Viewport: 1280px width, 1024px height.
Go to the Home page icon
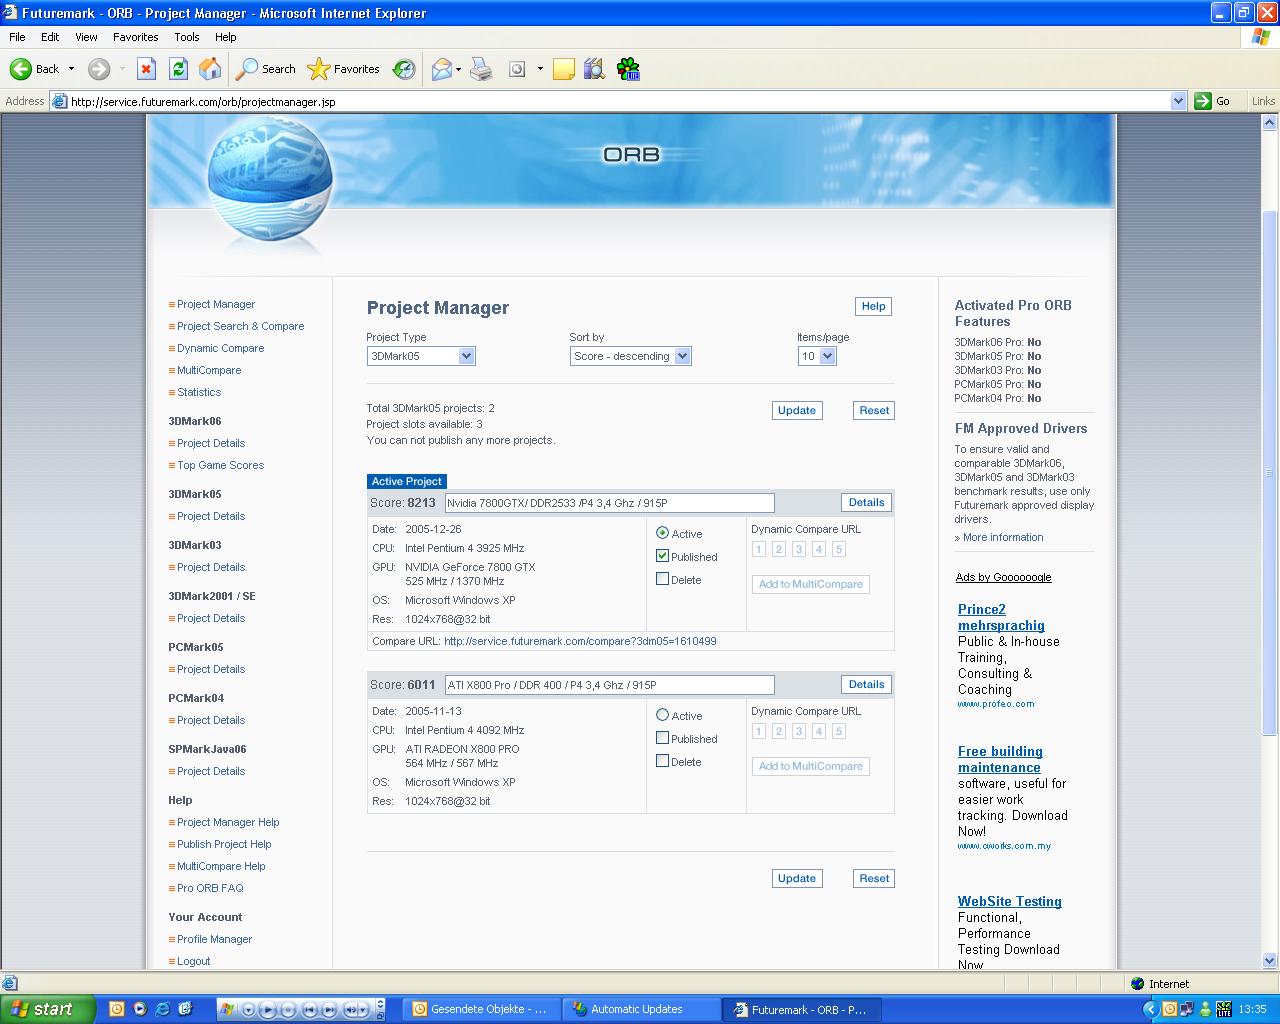(210, 69)
